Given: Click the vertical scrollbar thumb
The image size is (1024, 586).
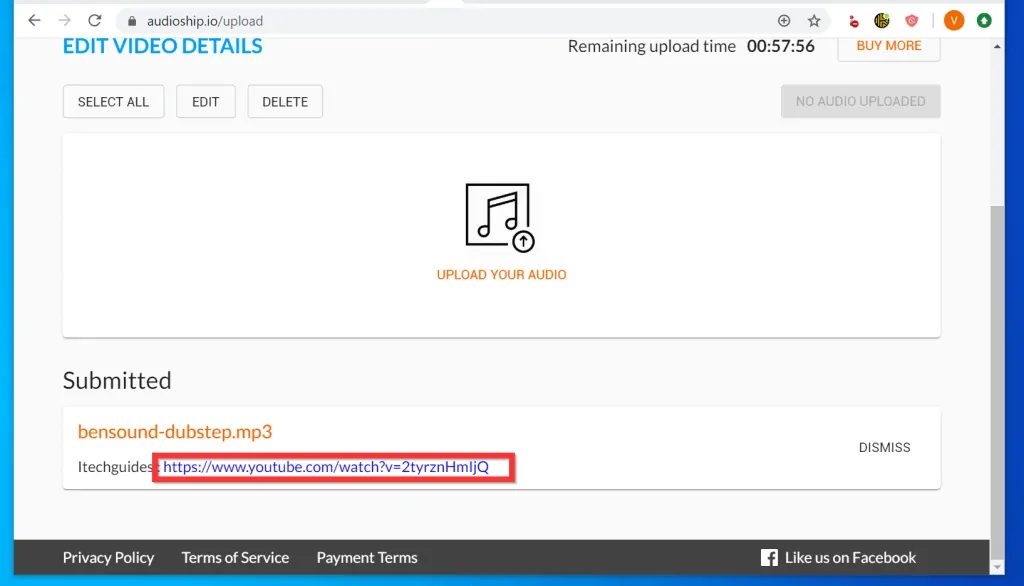Looking at the screenshot, I should [x=997, y=382].
